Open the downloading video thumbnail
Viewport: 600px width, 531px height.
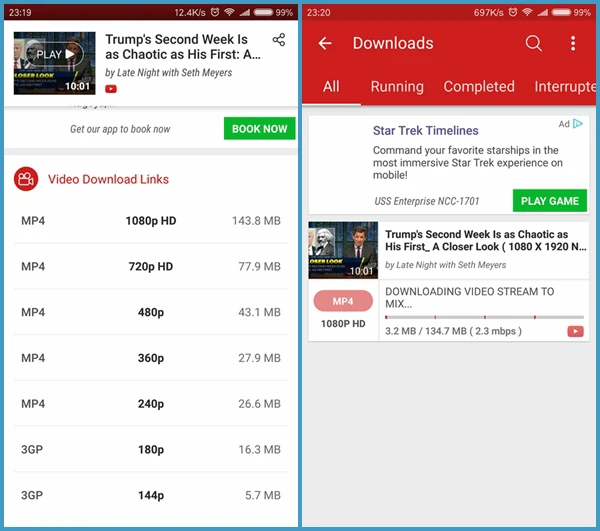pos(343,250)
